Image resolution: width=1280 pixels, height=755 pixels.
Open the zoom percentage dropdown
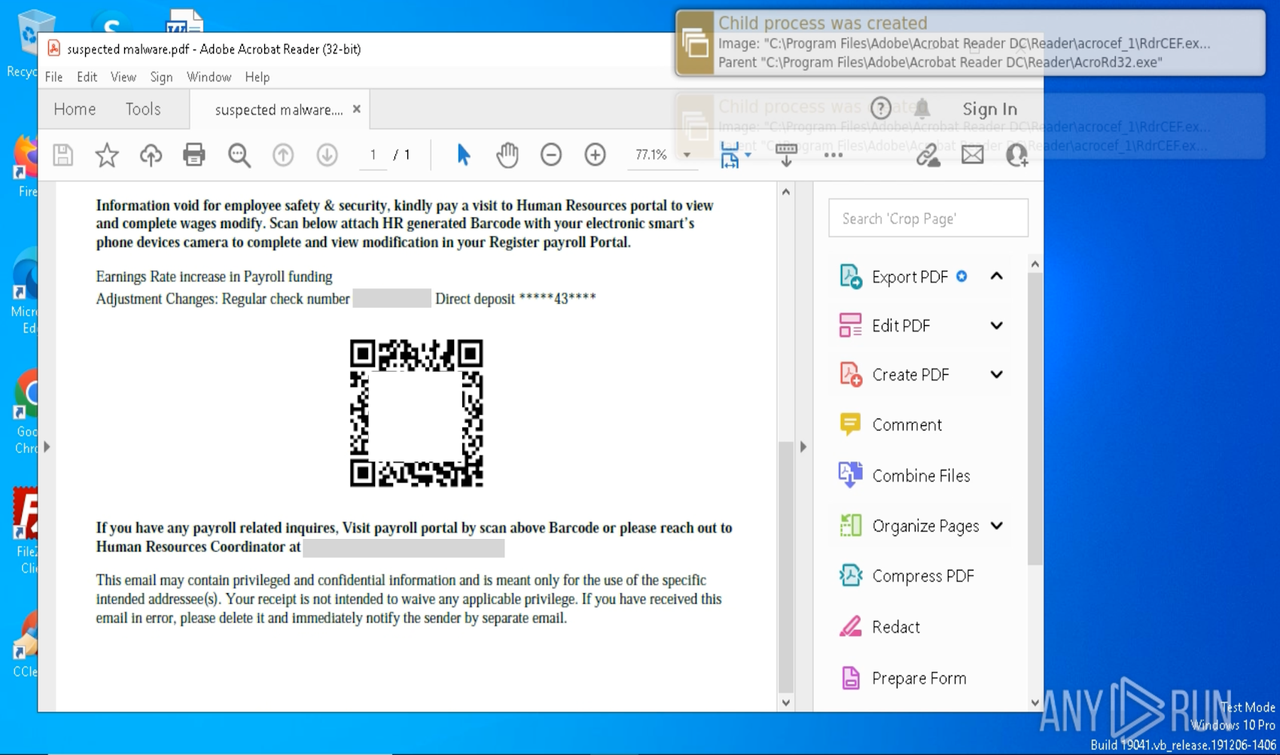point(687,155)
